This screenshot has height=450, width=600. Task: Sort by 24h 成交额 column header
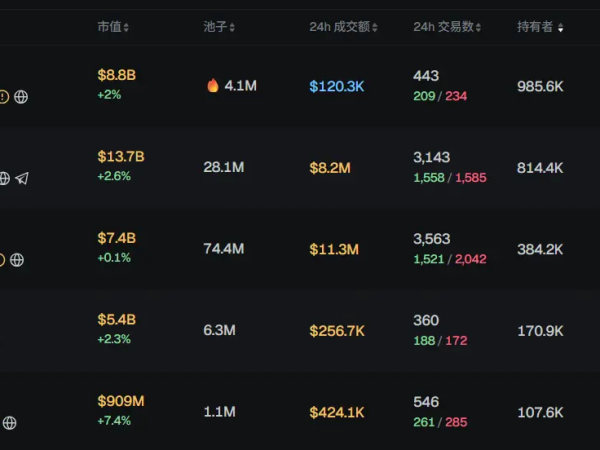tap(343, 27)
